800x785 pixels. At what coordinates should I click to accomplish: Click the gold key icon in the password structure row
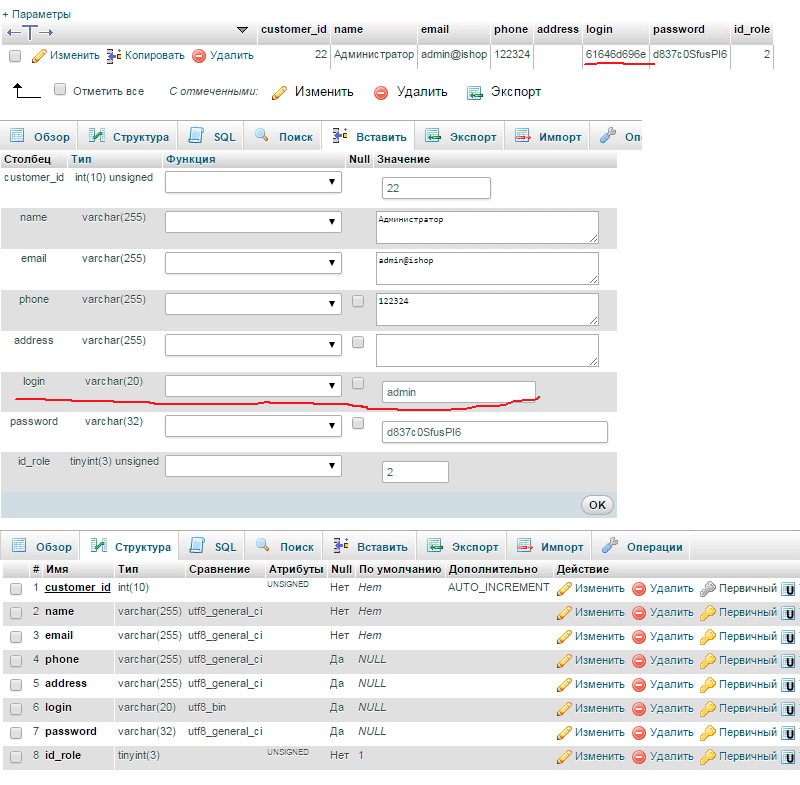708,732
